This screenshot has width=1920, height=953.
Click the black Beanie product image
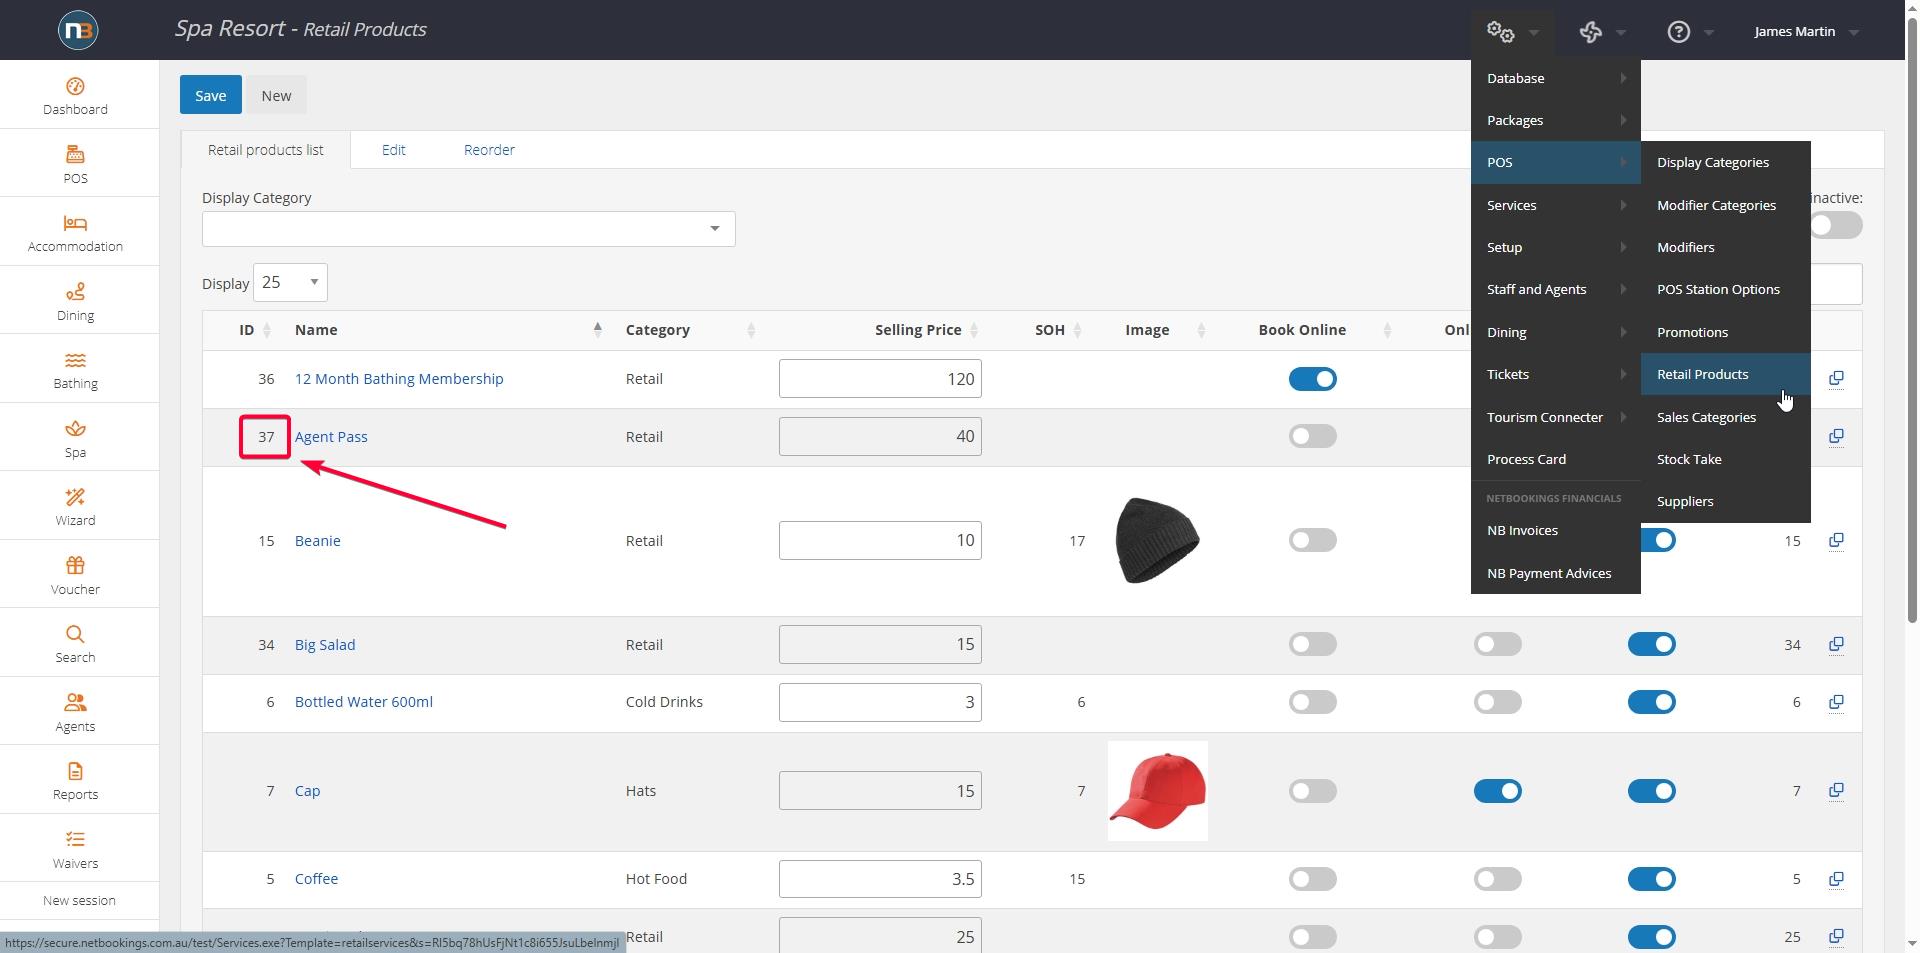[x=1157, y=540]
